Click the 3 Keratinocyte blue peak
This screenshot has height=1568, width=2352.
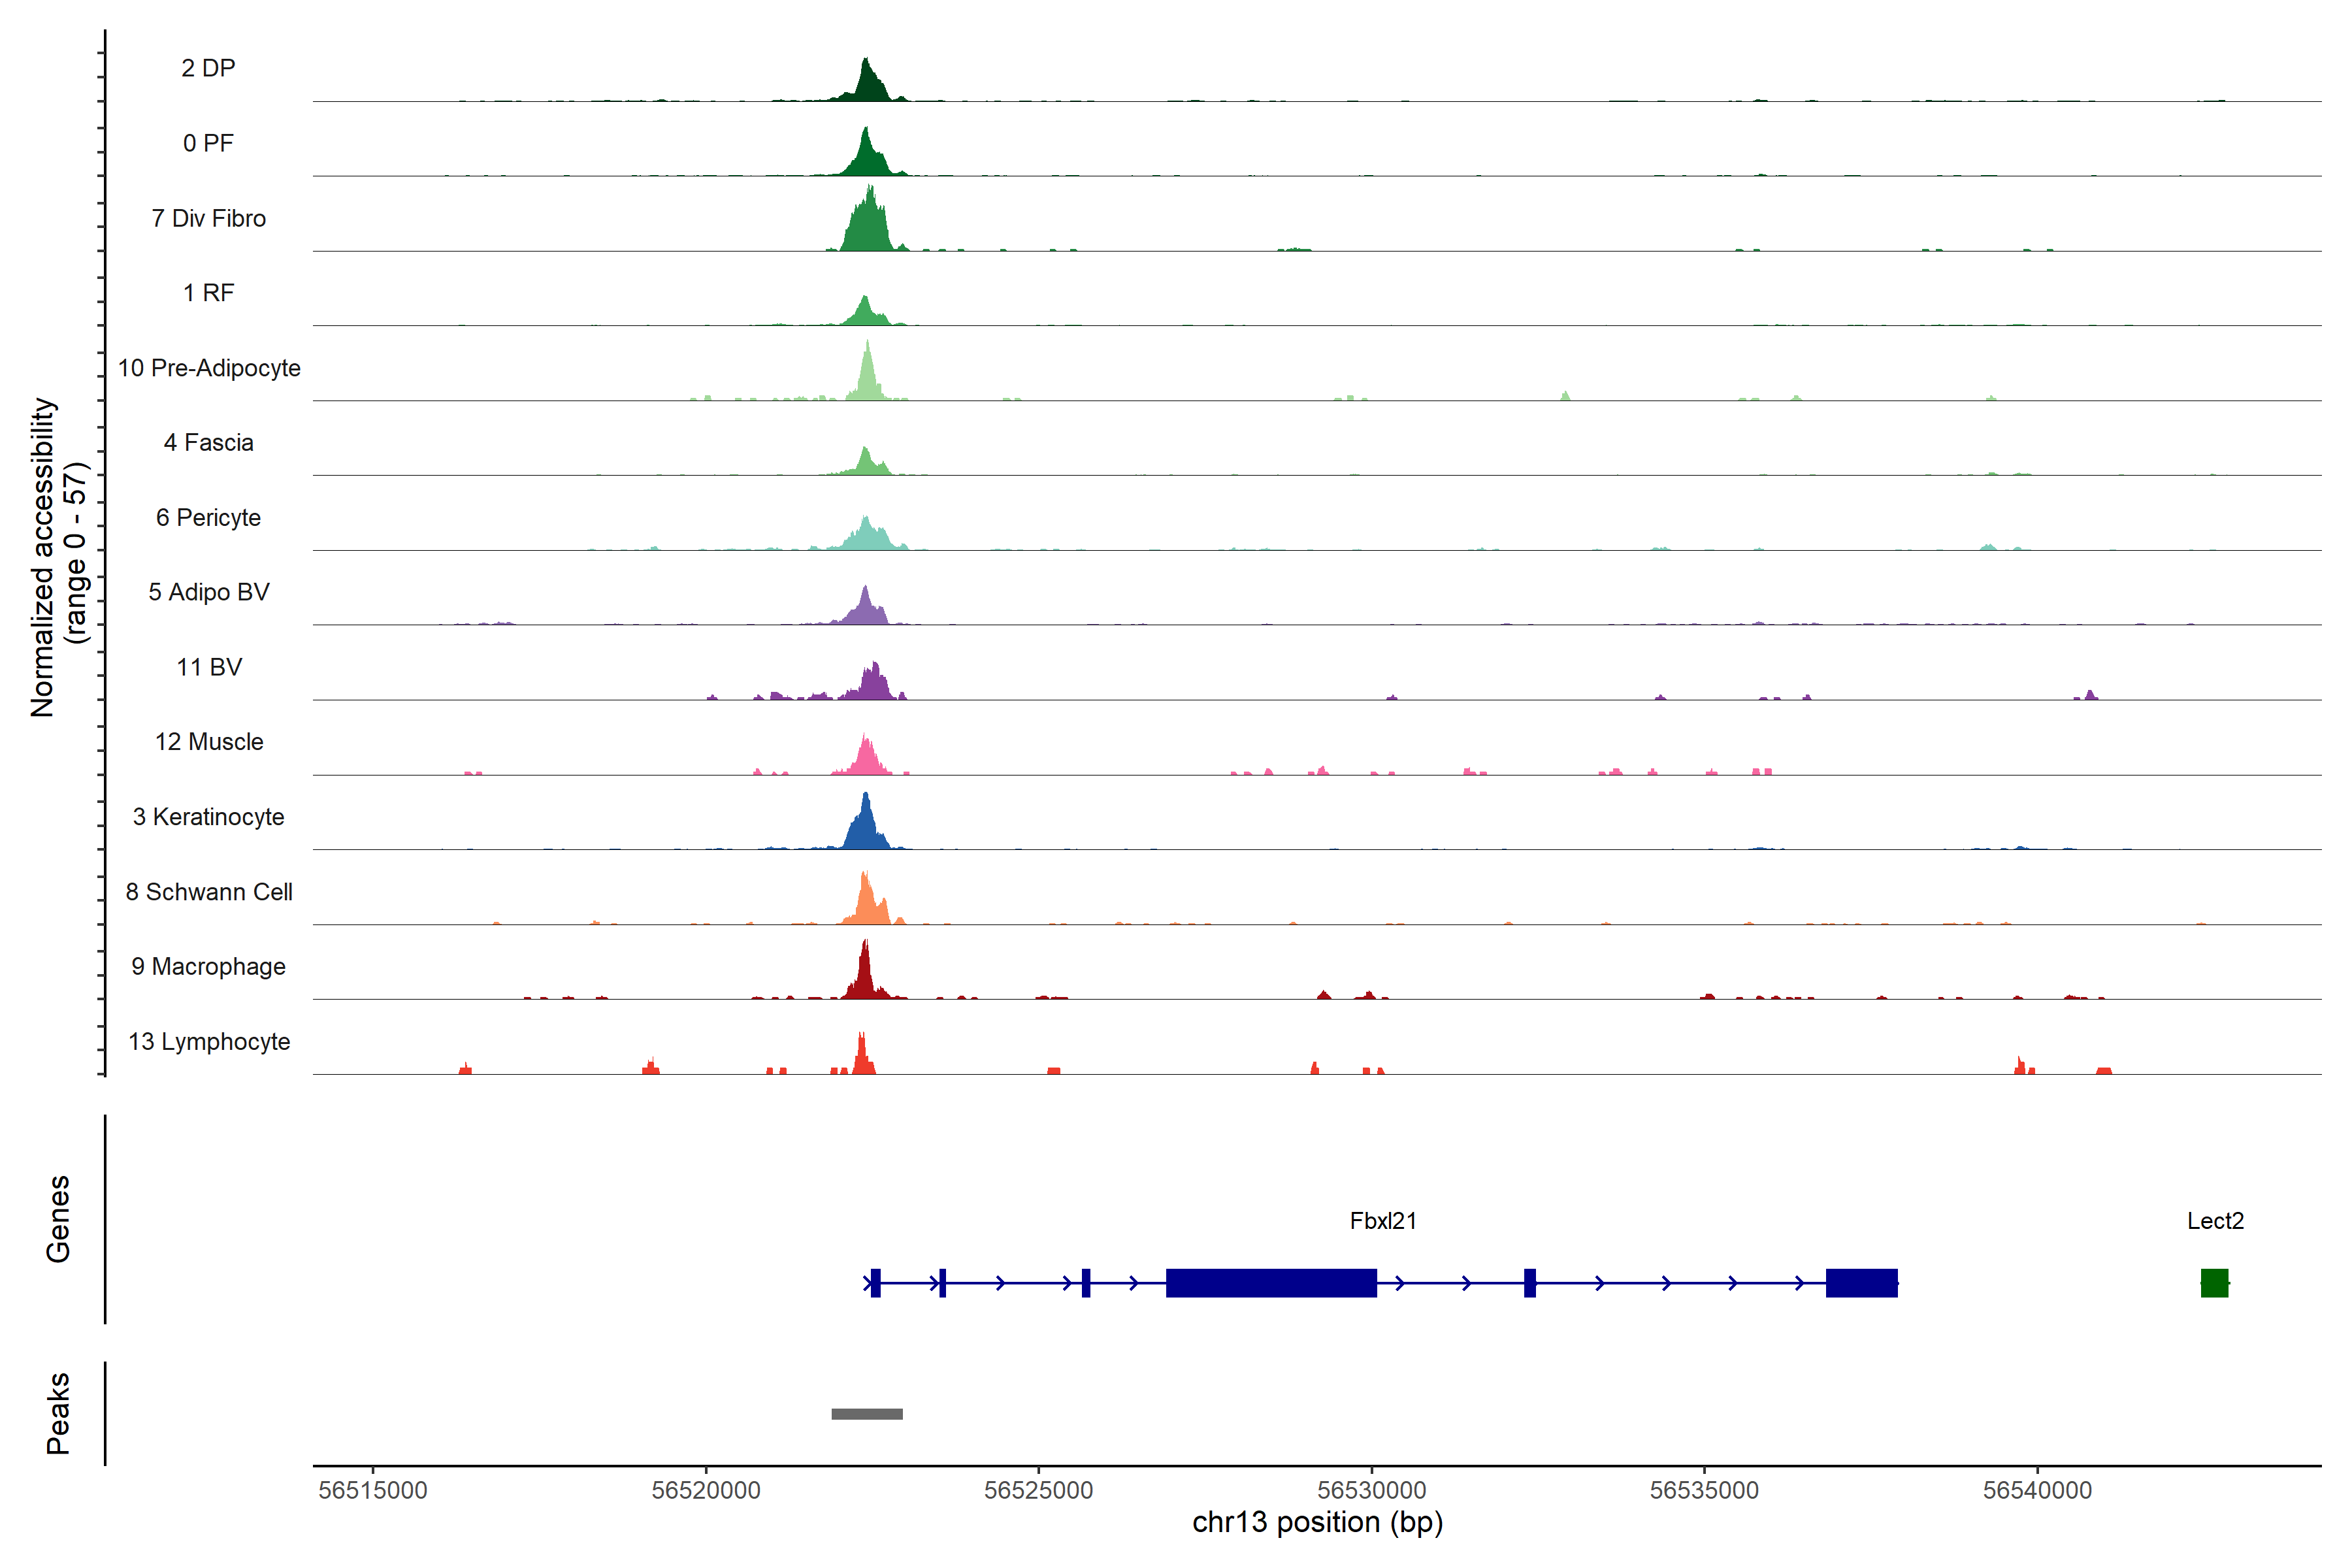pyautogui.click(x=866, y=828)
